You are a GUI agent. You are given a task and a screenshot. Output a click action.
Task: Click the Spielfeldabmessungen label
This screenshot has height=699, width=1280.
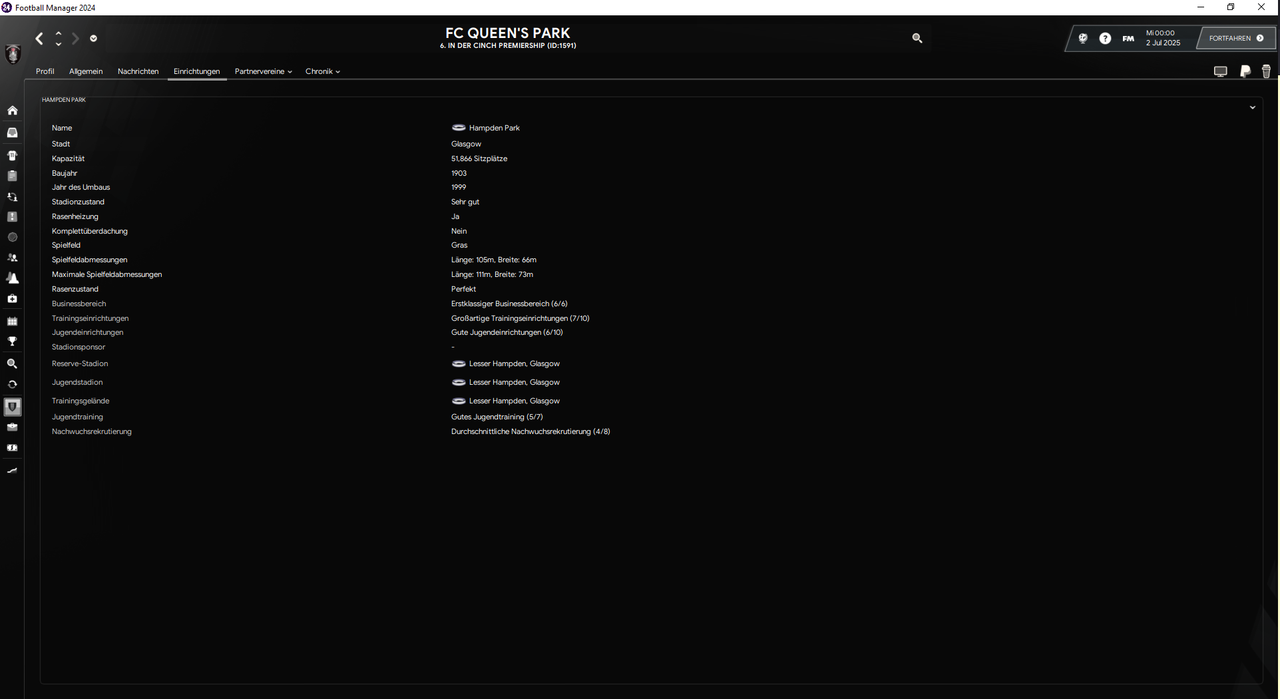(x=90, y=260)
